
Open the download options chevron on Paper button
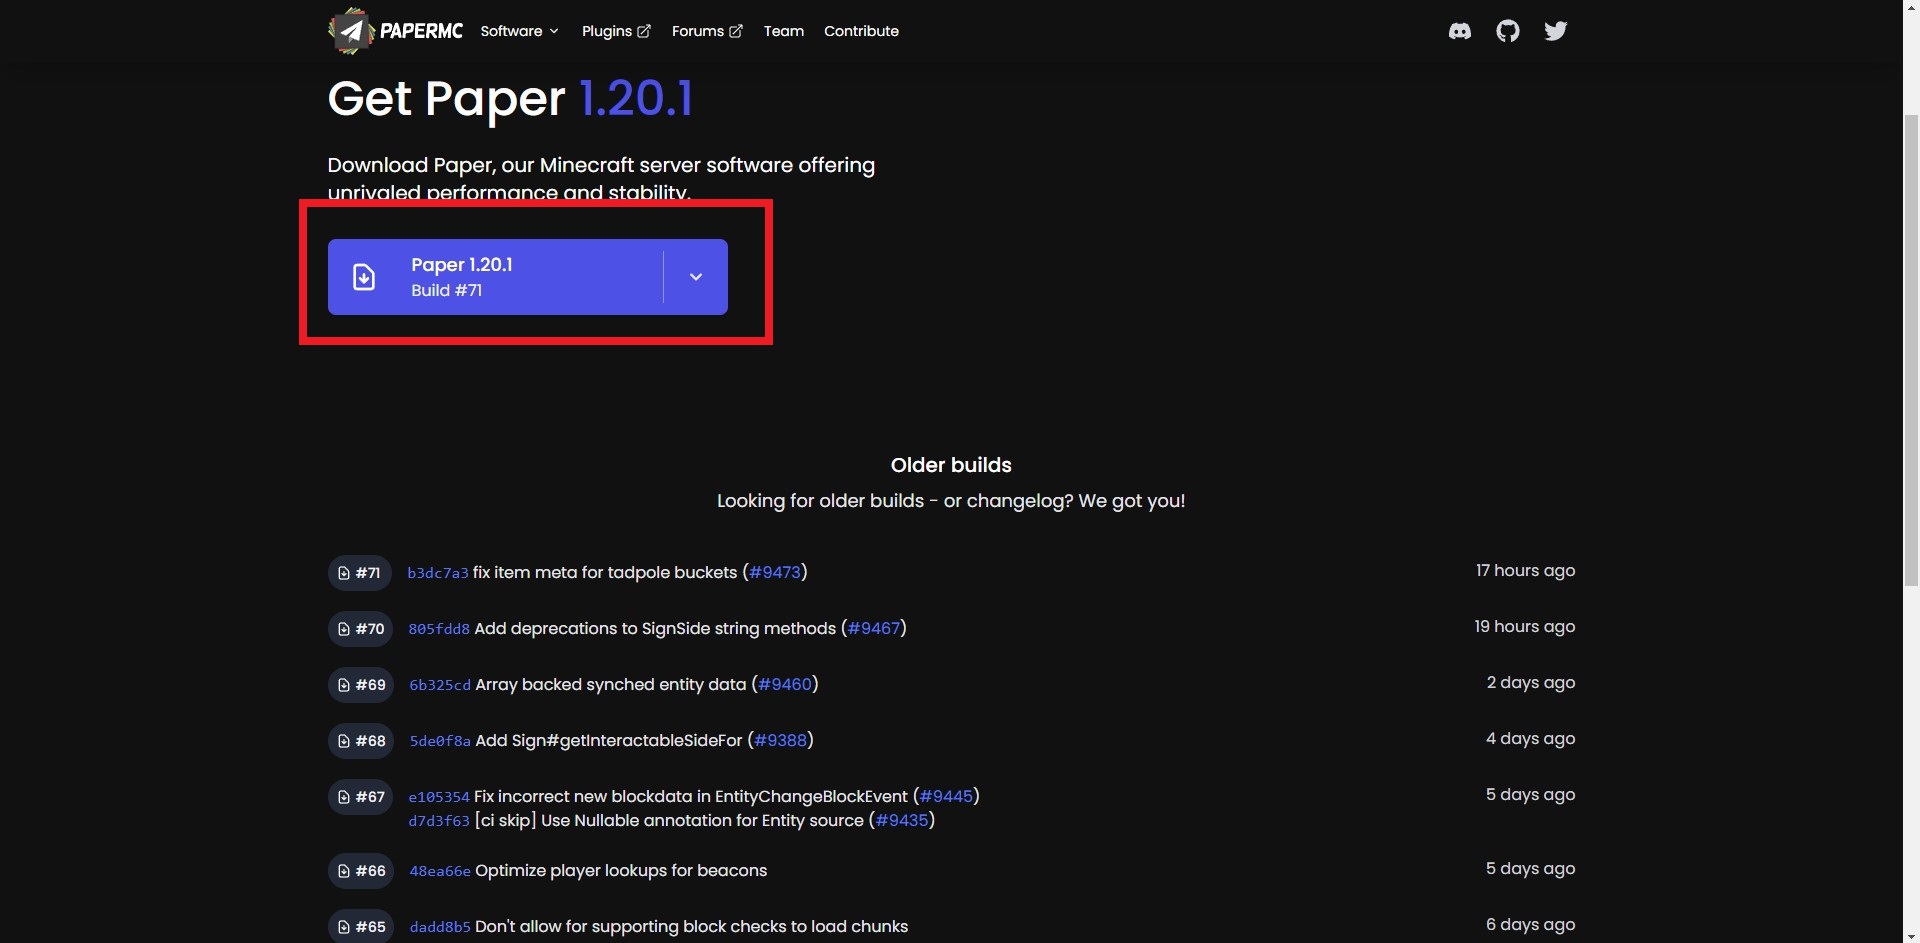tap(696, 277)
